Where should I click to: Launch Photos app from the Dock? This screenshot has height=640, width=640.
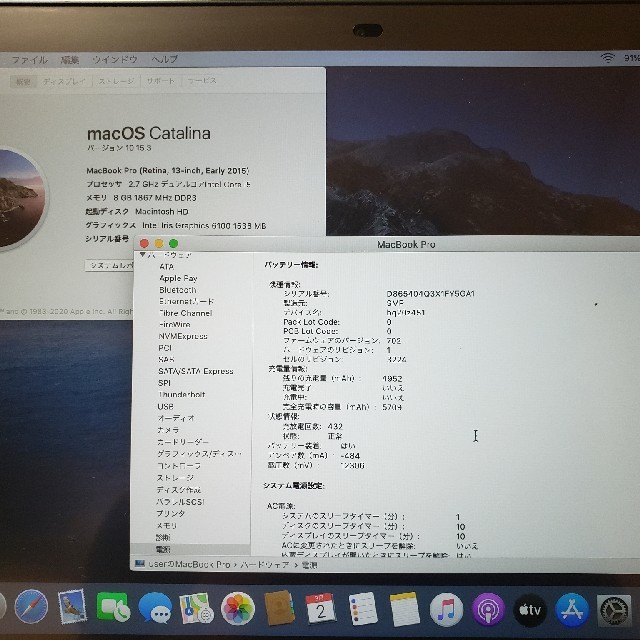click(x=238, y=609)
